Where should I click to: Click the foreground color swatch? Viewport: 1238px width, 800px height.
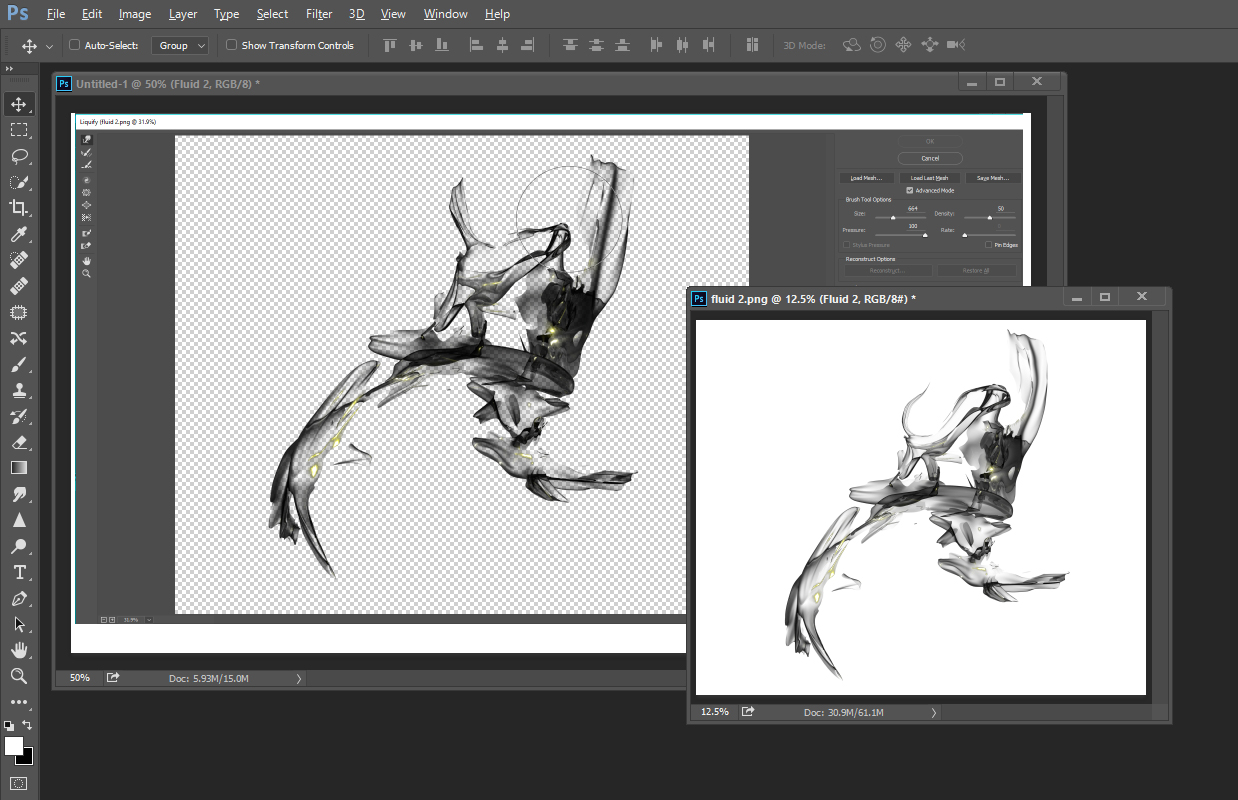point(13,746)
